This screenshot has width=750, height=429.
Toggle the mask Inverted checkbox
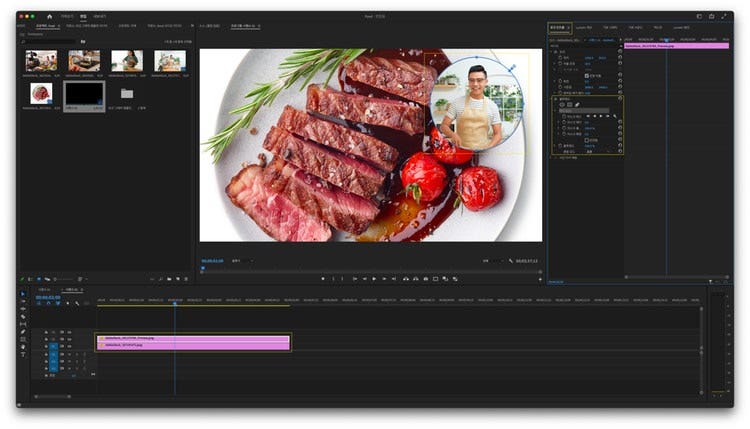586,140
